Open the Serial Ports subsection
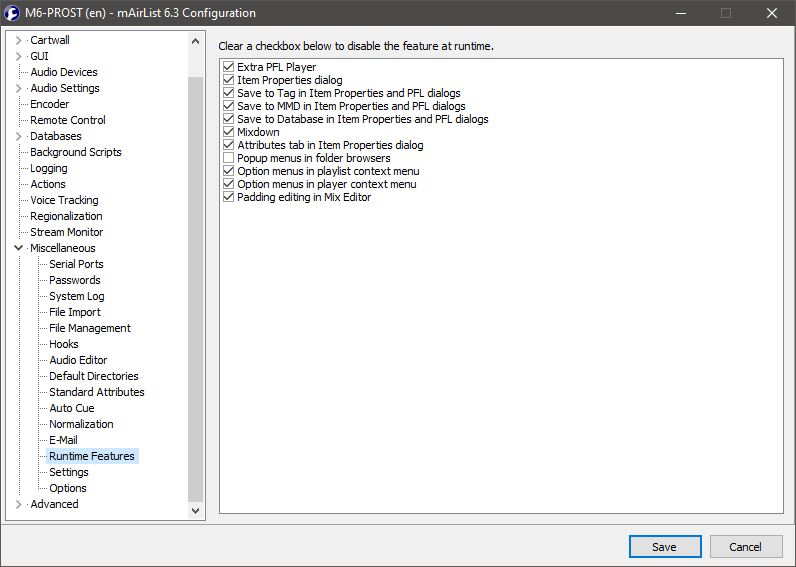The width and height of the screenshot is (796, 567). click(76, 264)
